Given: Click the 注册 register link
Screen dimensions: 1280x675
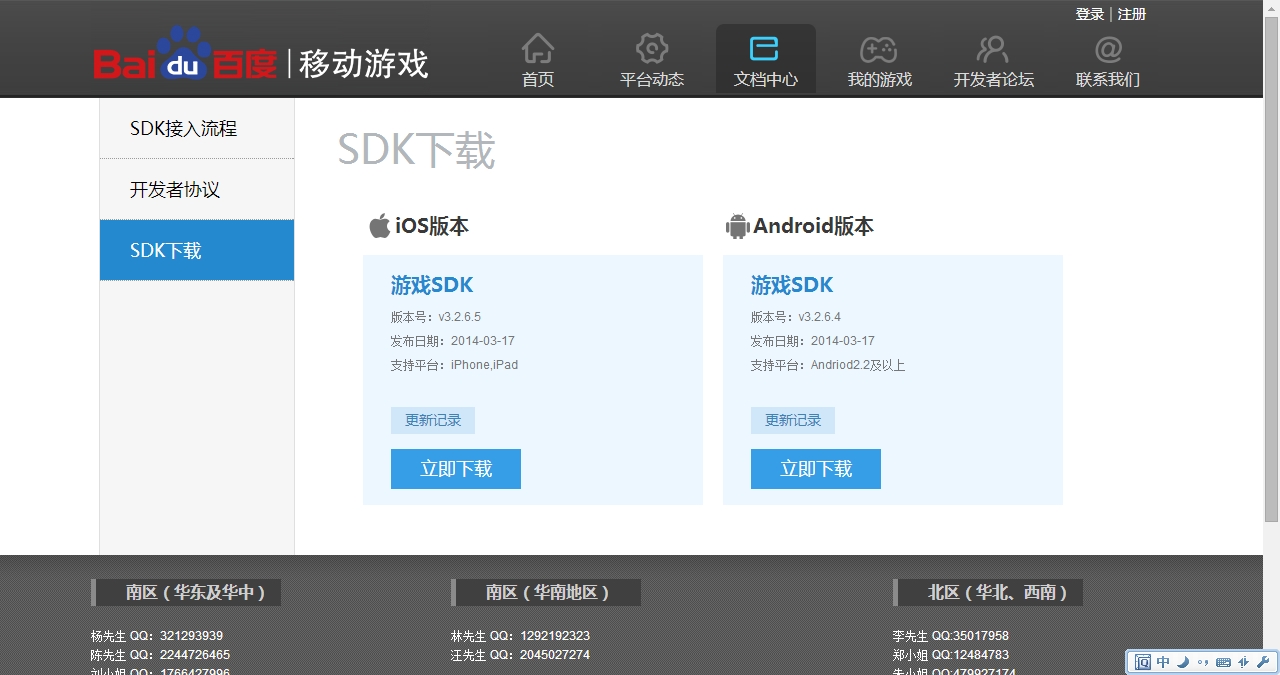Looking at the screenshot, I should (x=1132, y=14).
